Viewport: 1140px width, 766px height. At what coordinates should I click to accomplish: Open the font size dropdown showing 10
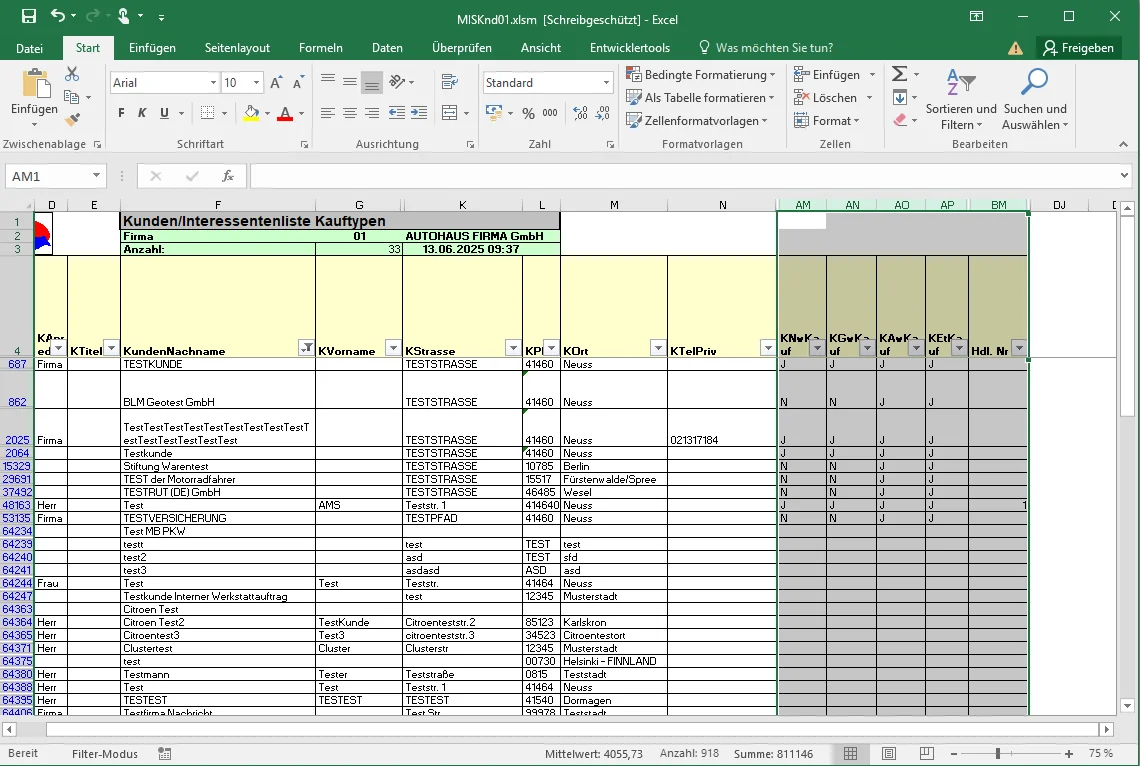click(256, 83)
